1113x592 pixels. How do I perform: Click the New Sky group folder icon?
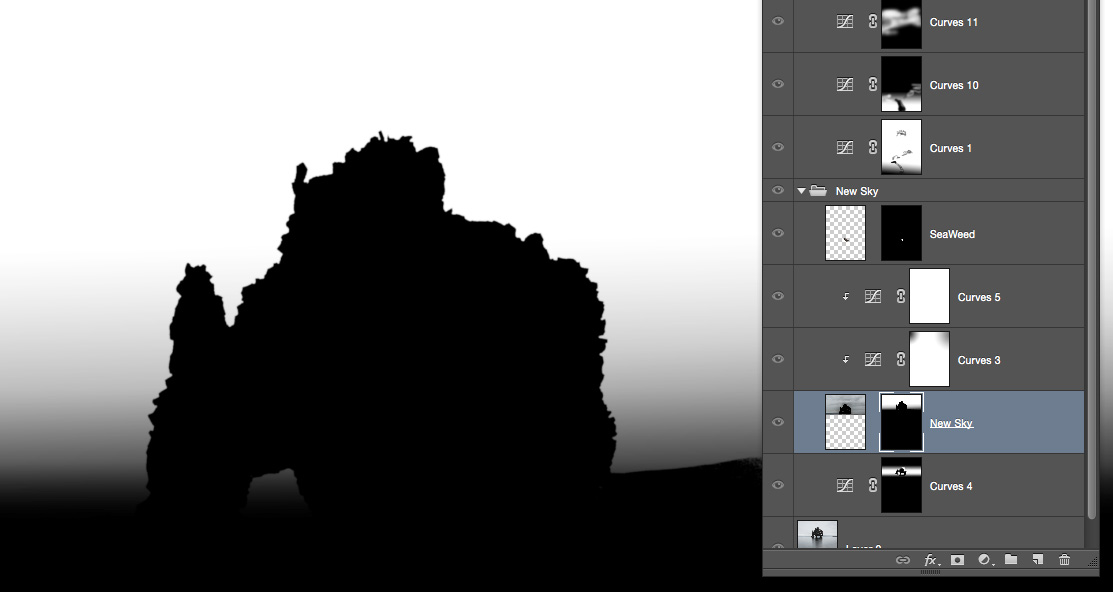(818, 190)
